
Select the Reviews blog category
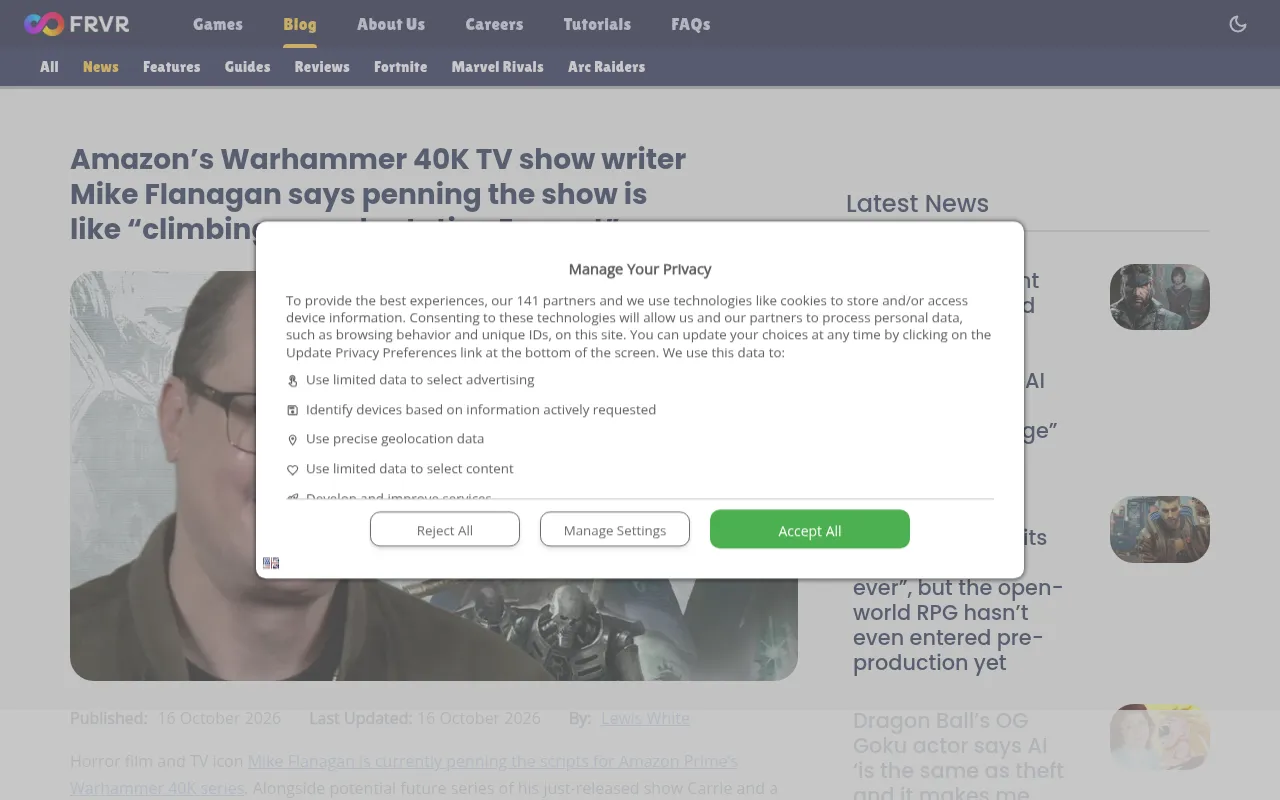[322, 67]
